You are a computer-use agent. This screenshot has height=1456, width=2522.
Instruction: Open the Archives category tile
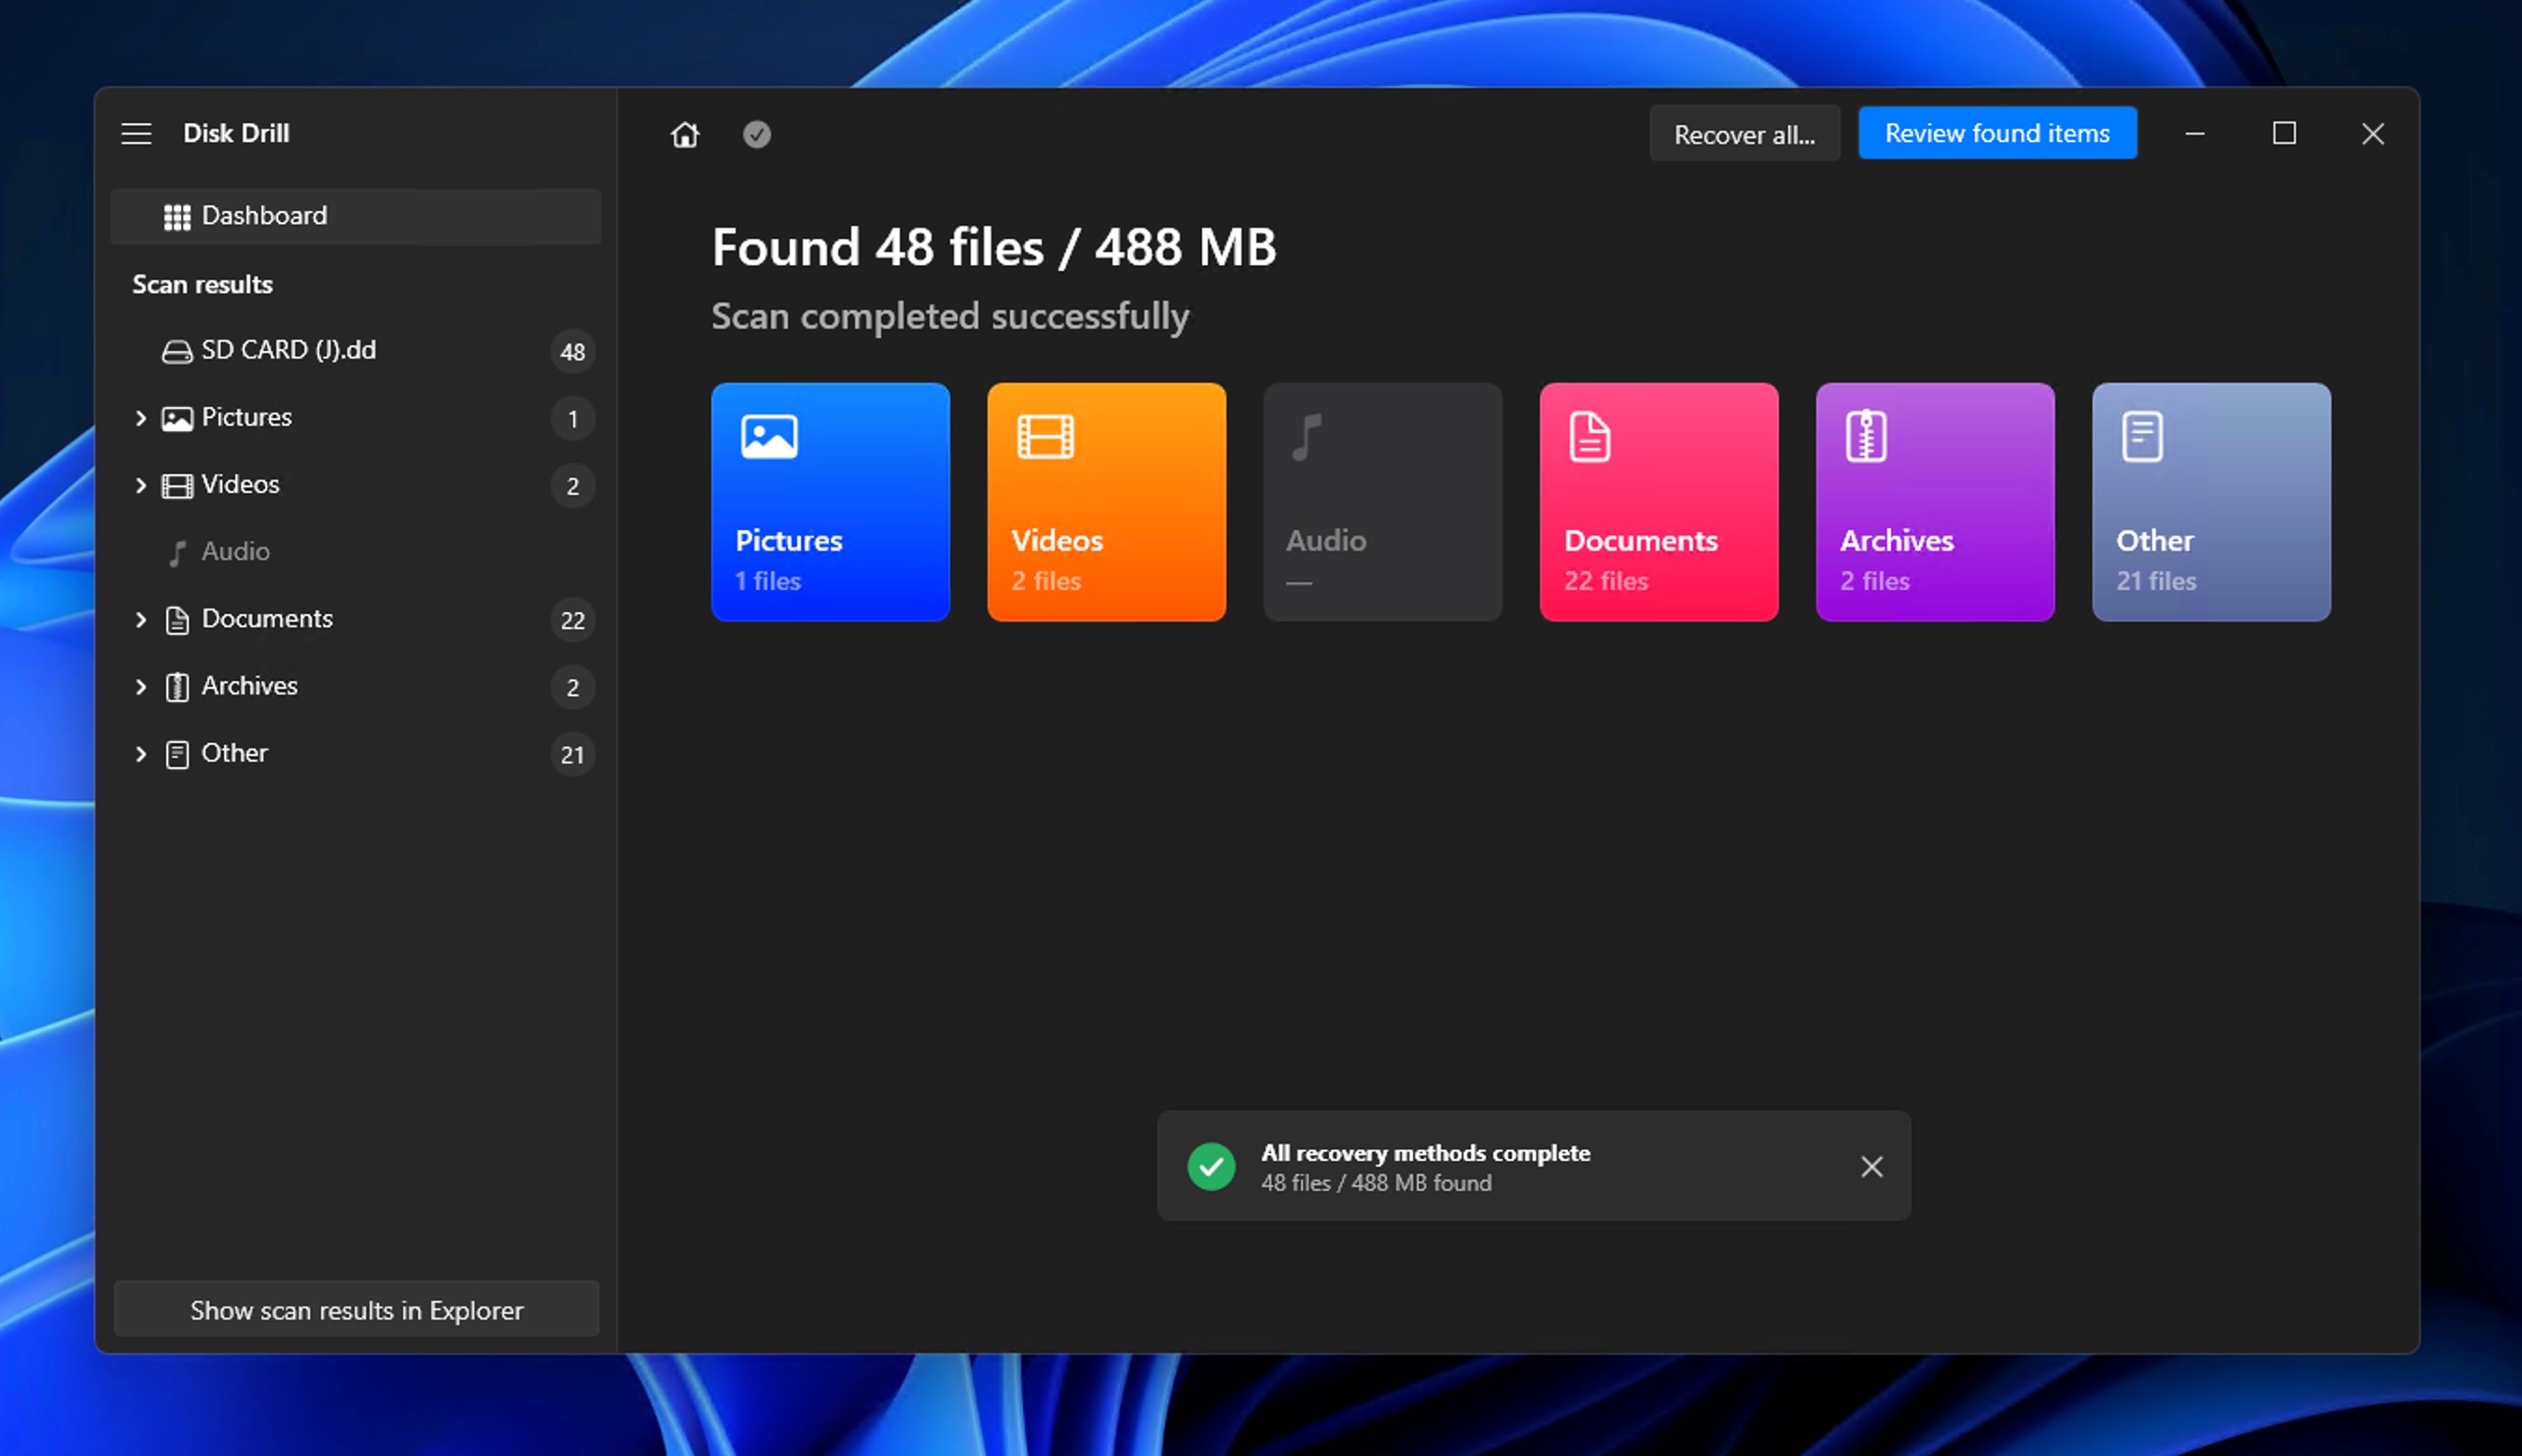pos(1934,502)
